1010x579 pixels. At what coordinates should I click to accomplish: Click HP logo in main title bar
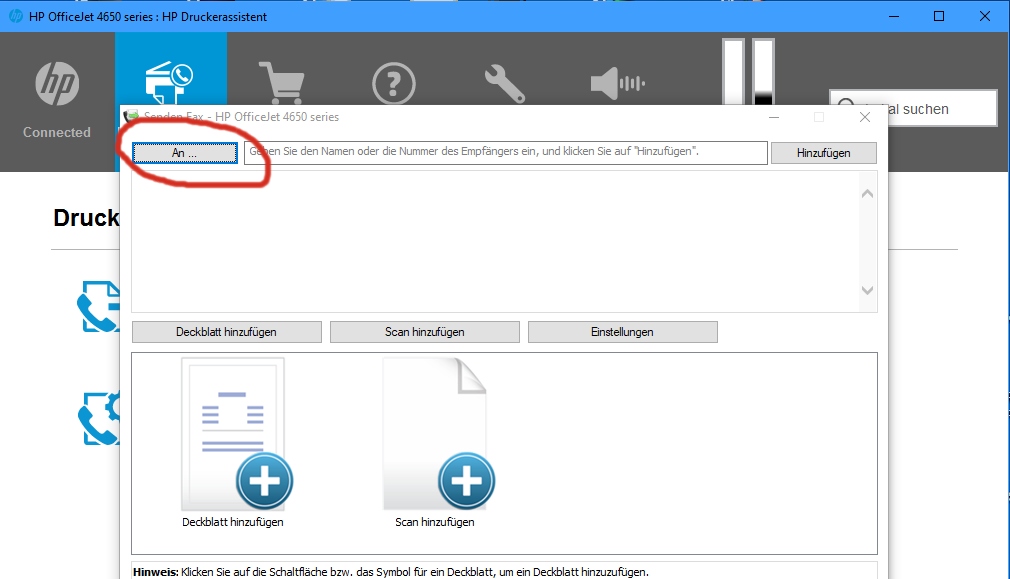(x=15, y=16)
